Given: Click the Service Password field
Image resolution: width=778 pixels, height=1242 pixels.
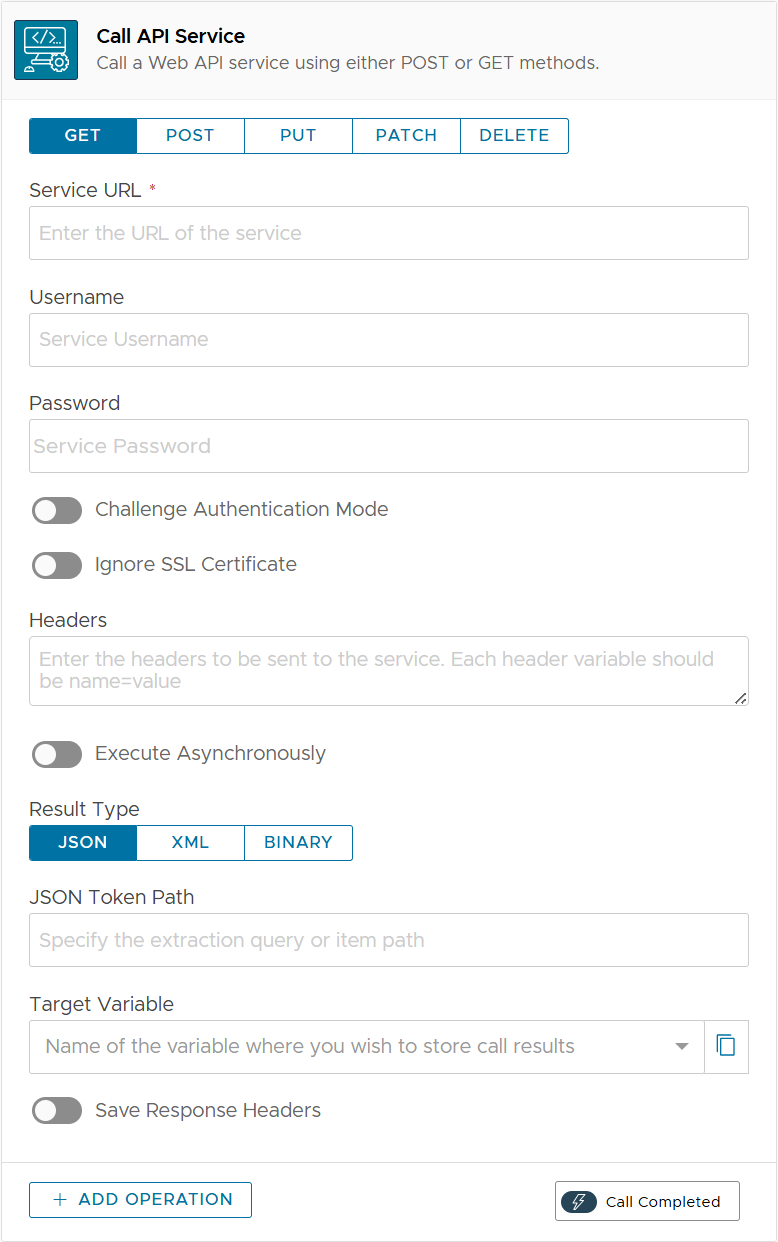Looking at the screenshot, I should (388, 446).
